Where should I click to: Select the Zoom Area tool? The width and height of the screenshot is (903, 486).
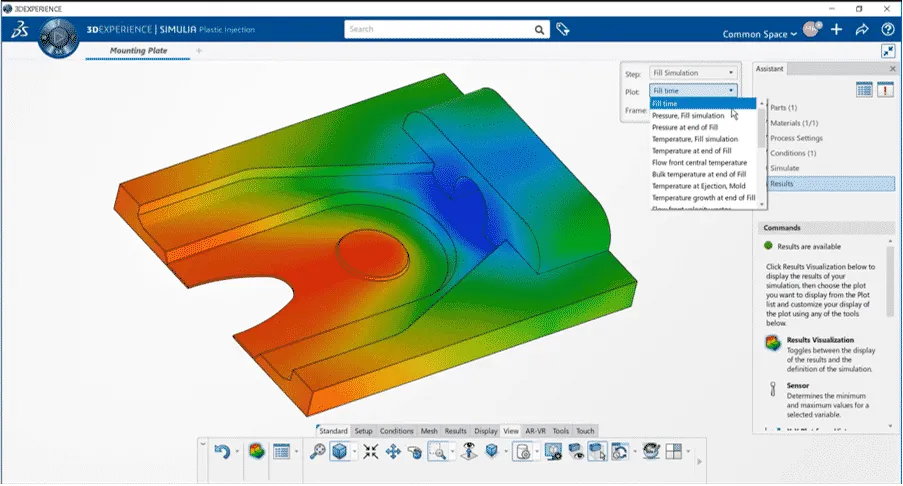coord(438,452)
